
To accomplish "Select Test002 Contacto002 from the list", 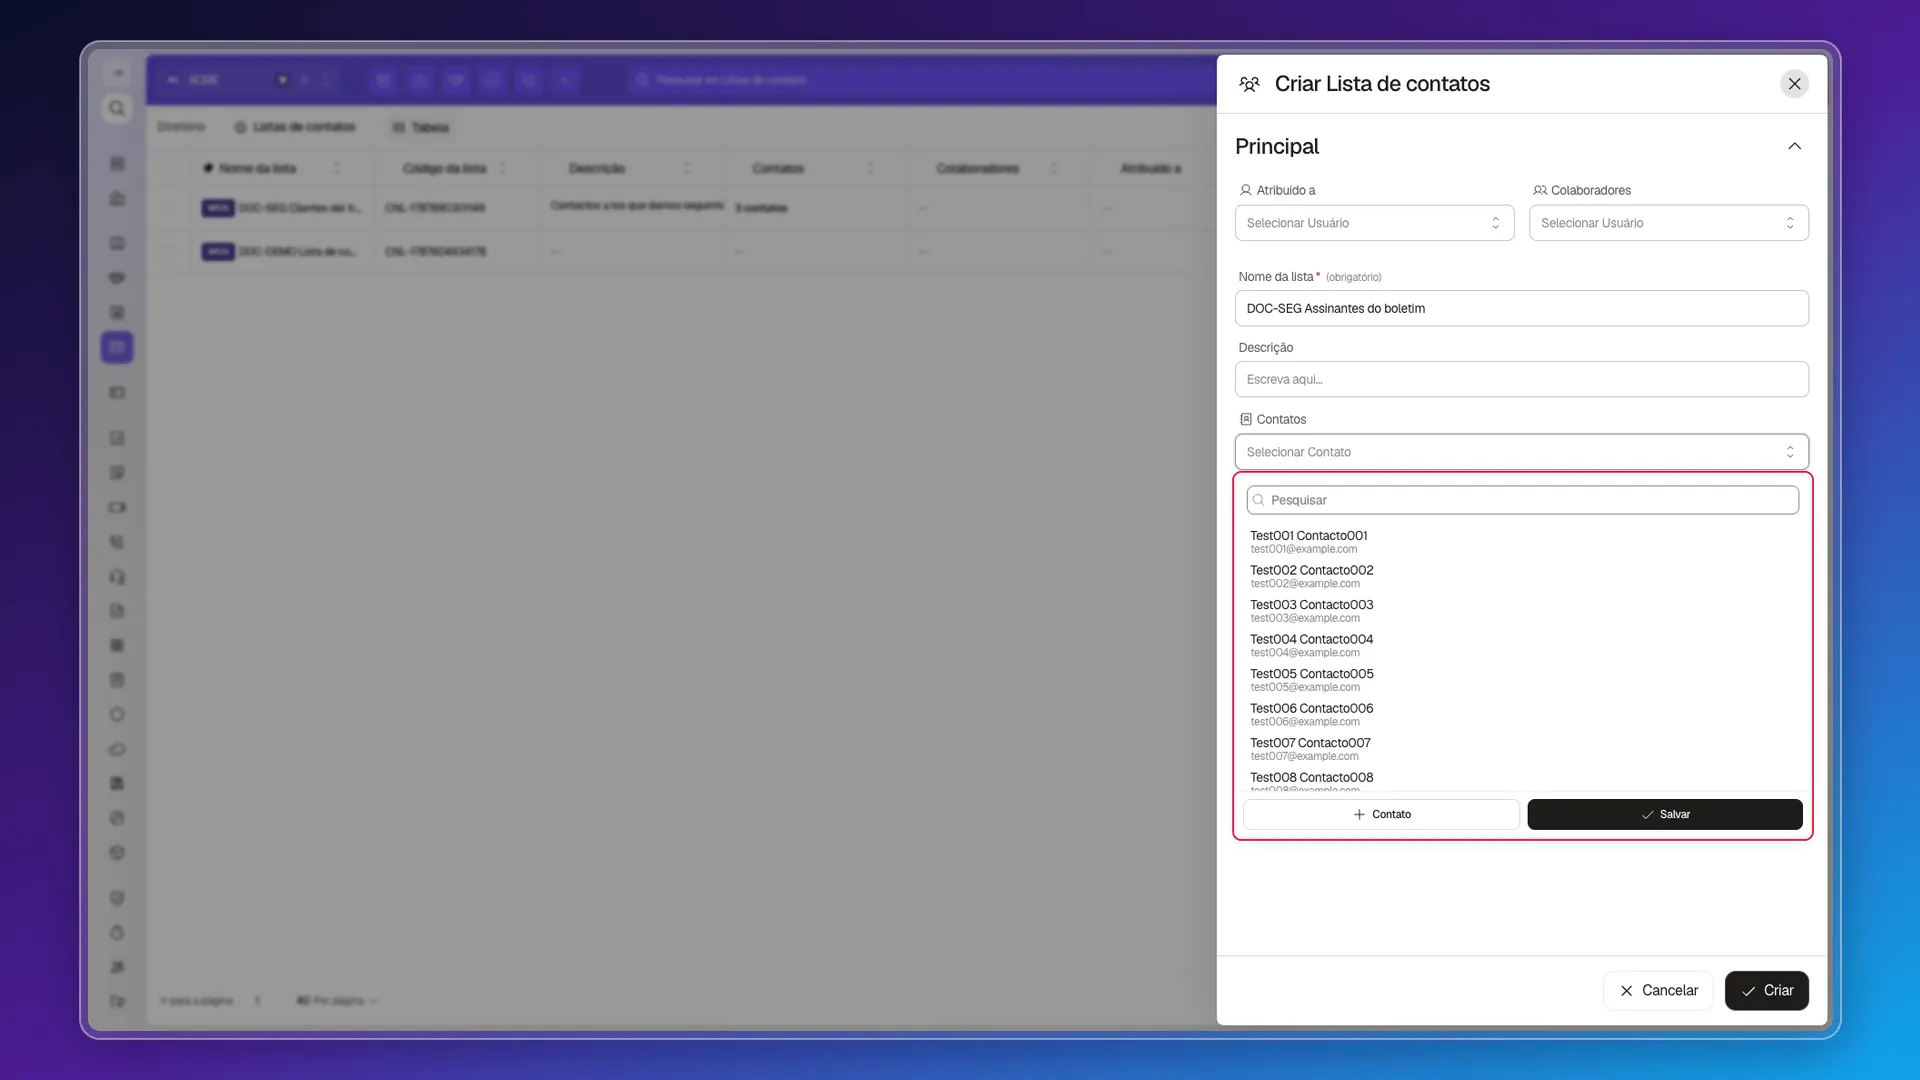I will tap(1521, 576).
